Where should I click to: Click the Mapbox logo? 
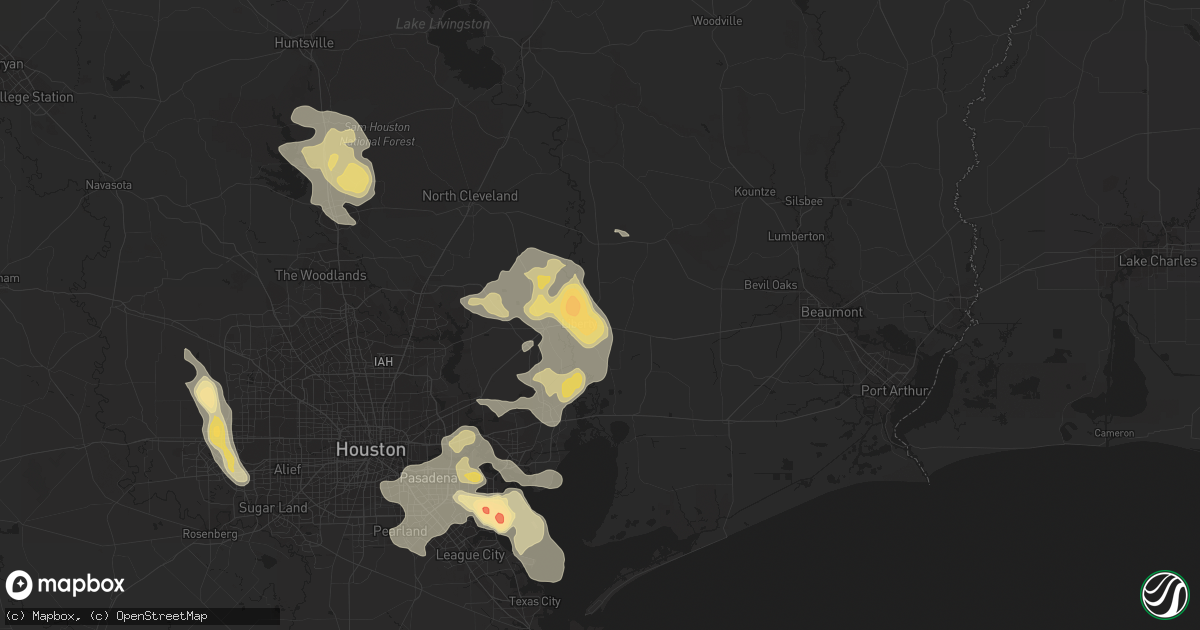tap(65, 585)
